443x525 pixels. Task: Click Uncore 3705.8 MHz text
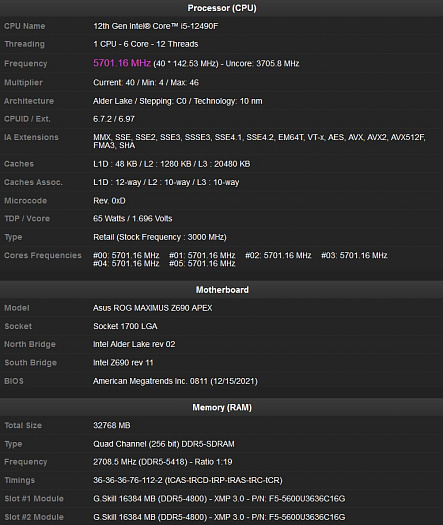tap(263, 64)
